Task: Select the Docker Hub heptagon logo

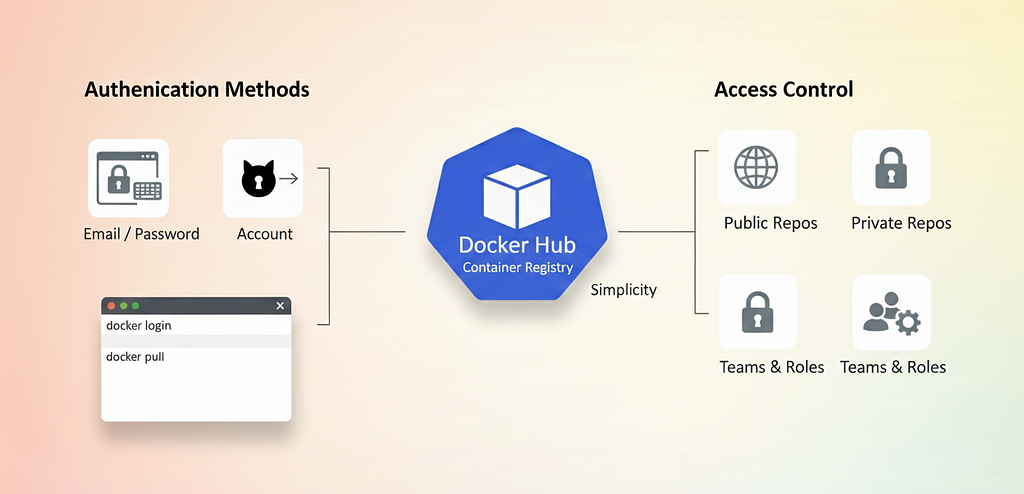Action: click(x=517, y=214)
